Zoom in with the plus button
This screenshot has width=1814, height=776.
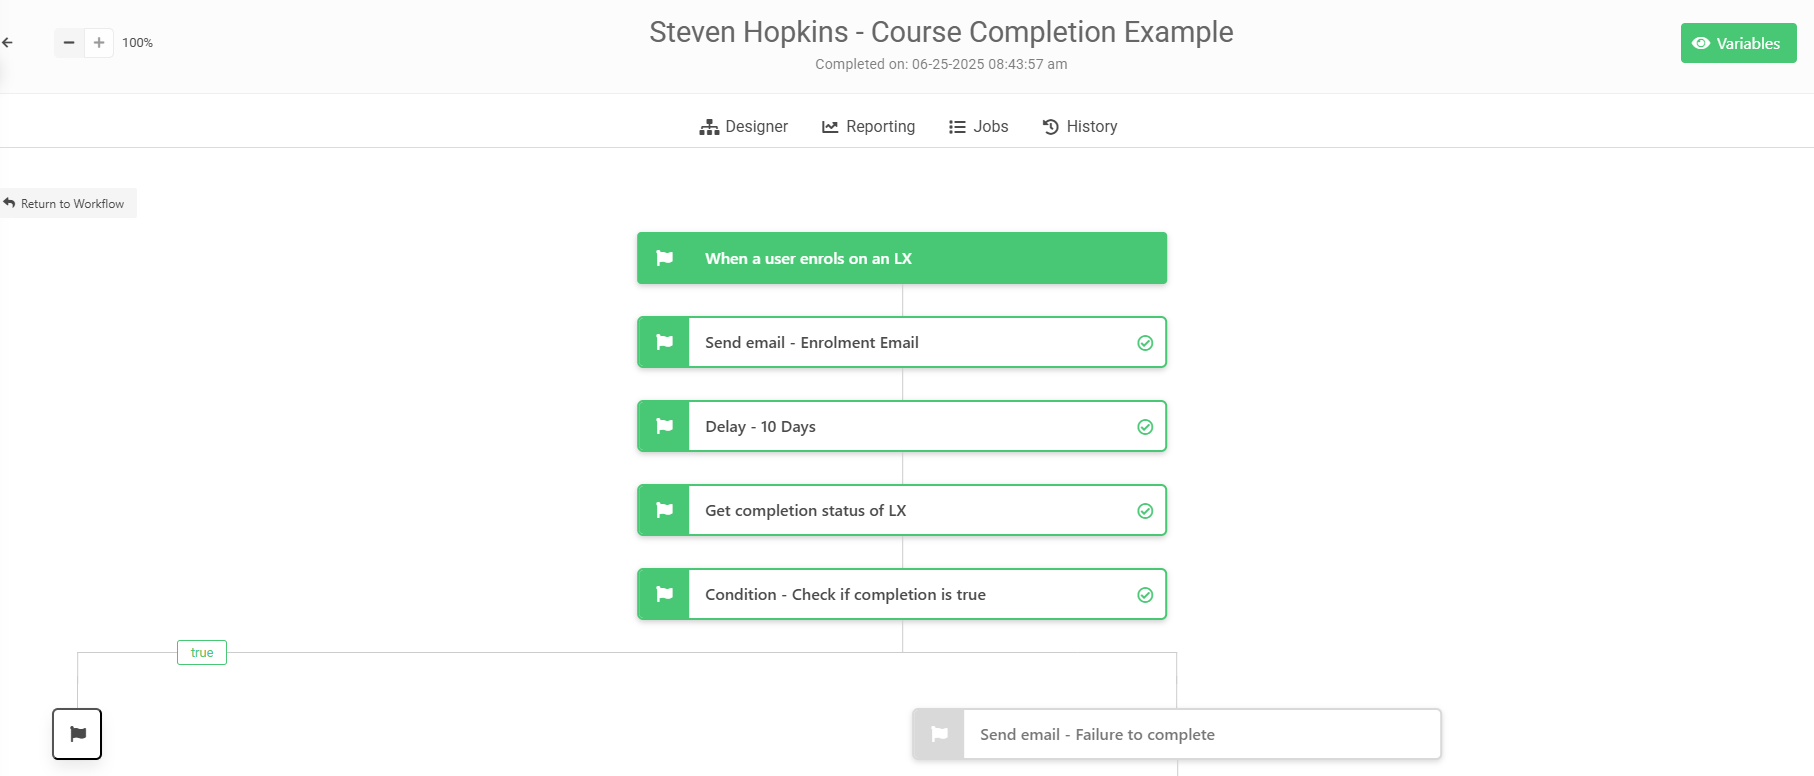(x=99, y=43)
